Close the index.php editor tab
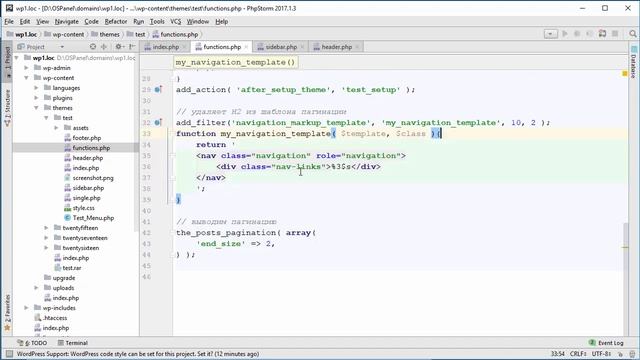This screenshot has height=360, width=640. (184, 47)
